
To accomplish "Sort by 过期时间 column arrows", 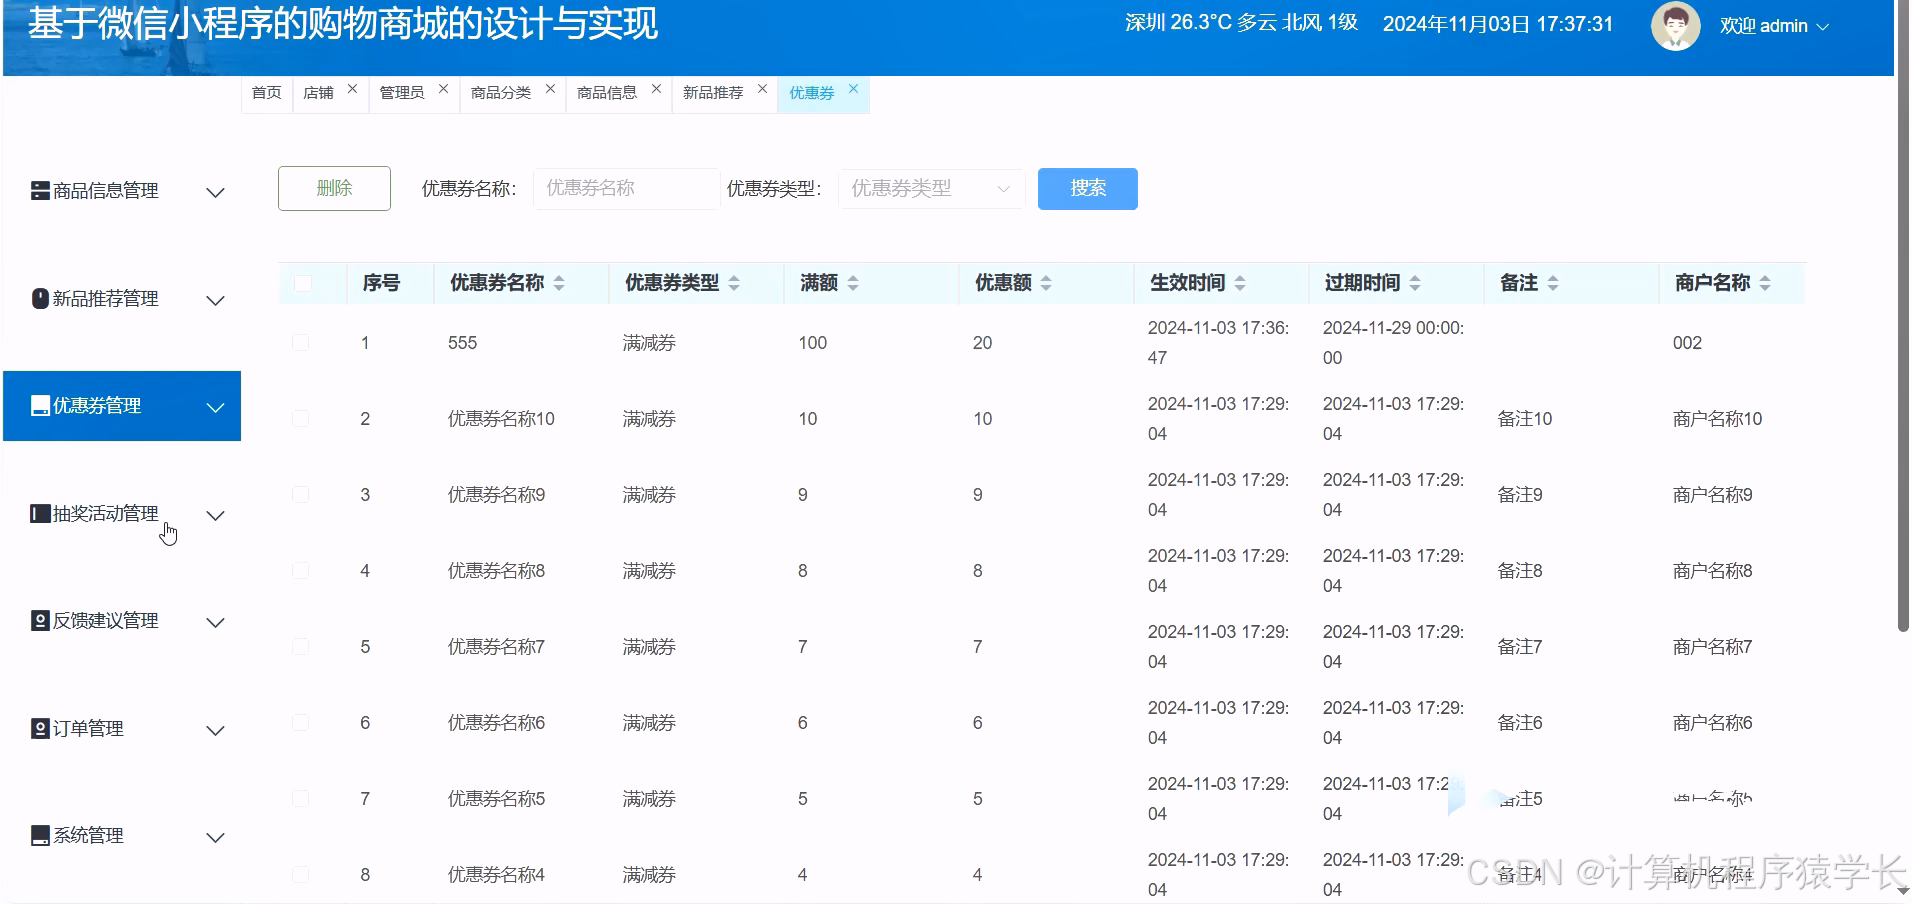I will click(1415, 284).
